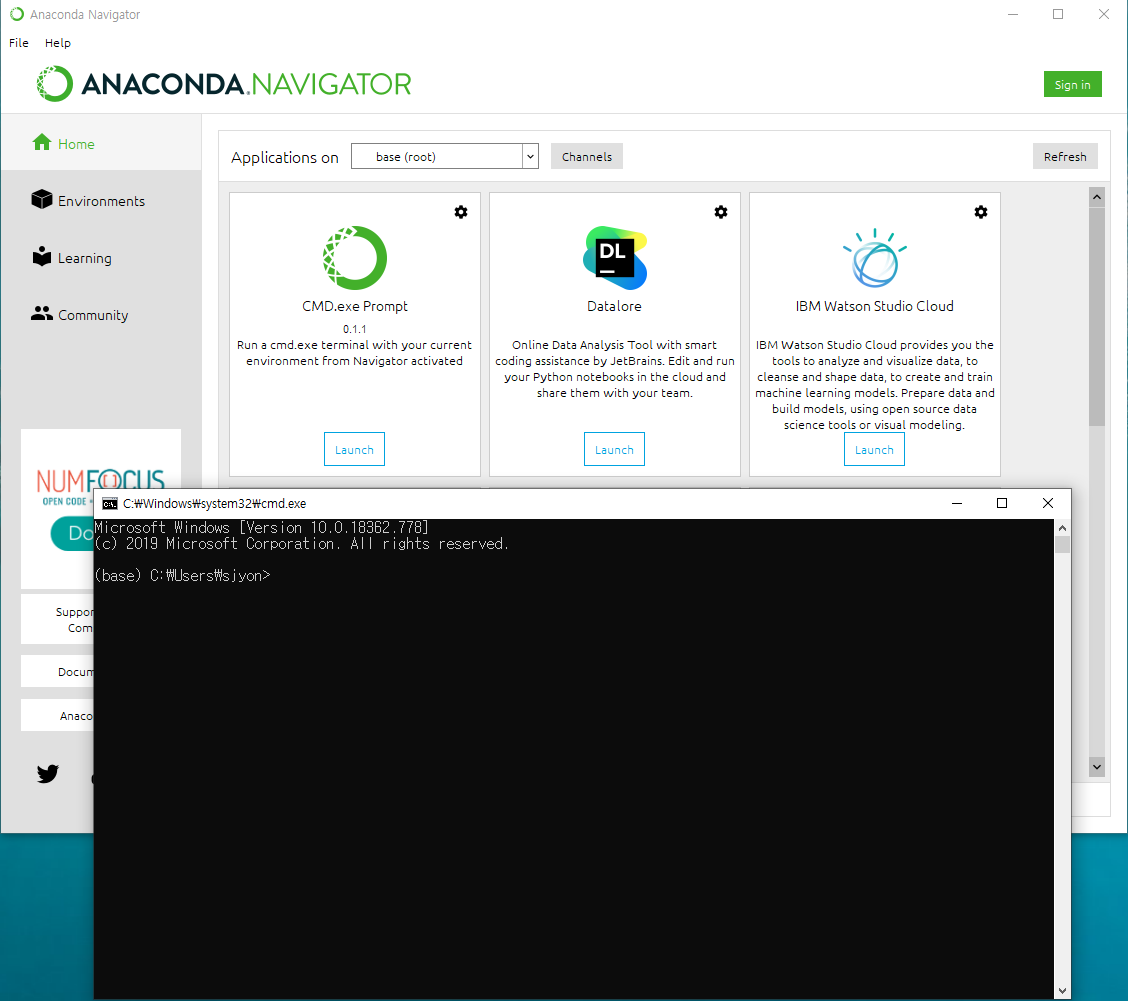Click the Refresh button
The image size is (1128, 1001).
click(x=1065, y=156)
